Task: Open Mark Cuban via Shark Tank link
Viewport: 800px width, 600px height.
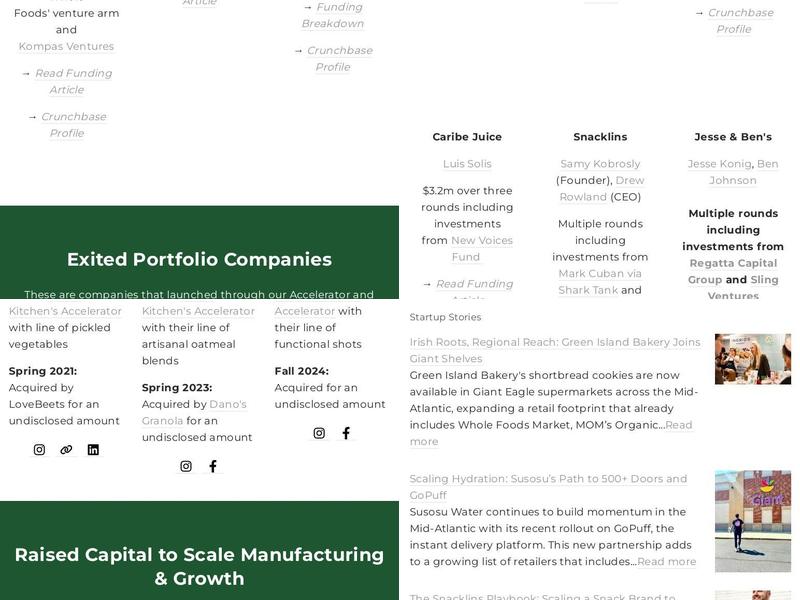Action: point(600,282)
